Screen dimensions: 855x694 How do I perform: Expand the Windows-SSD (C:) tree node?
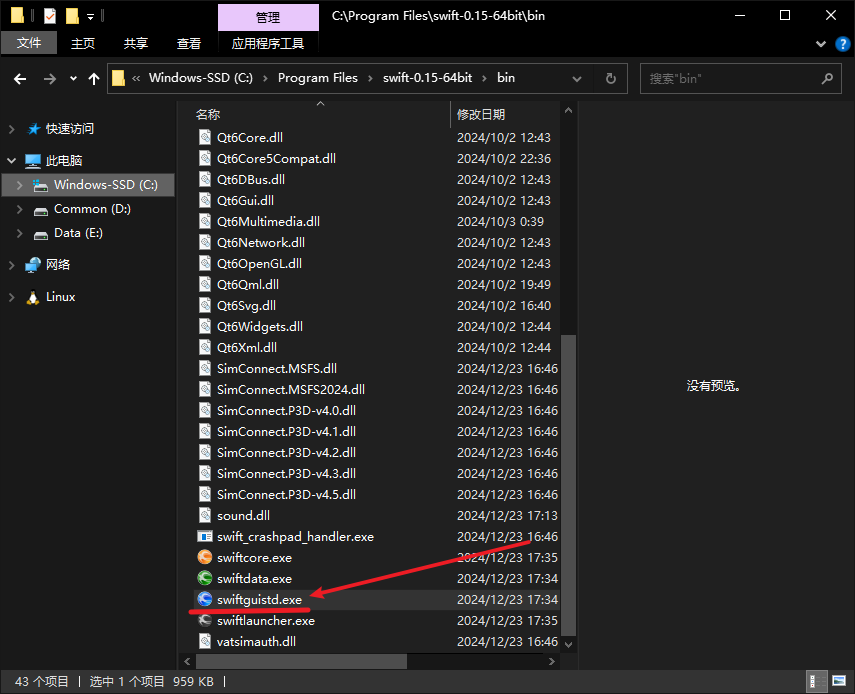tap(20, 185)
